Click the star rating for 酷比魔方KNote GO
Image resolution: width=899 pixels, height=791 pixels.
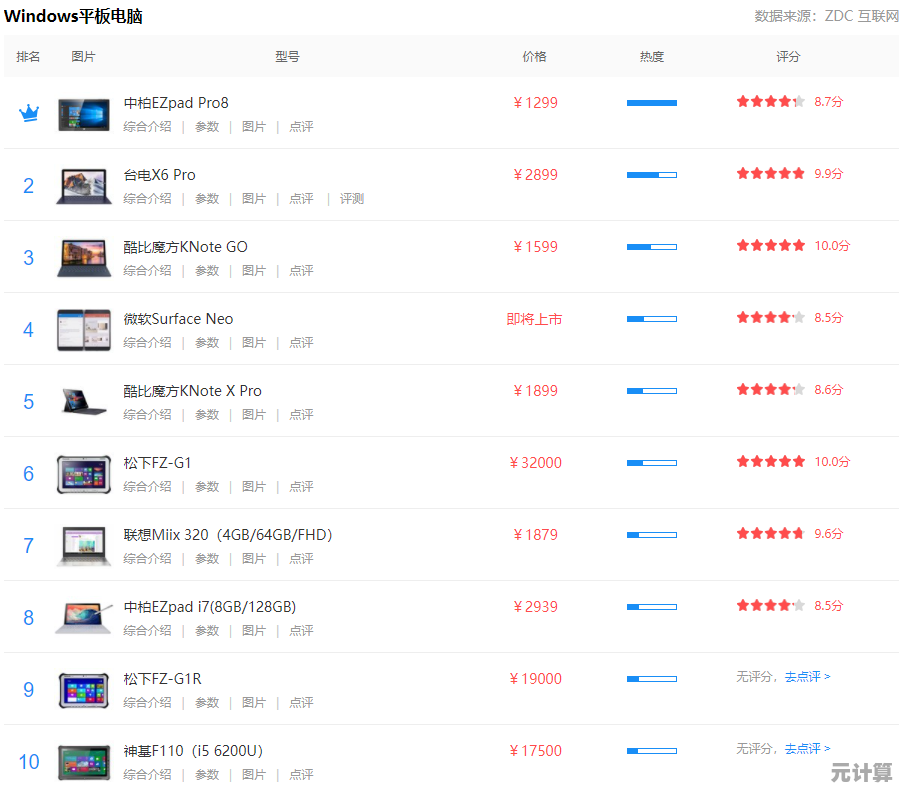(x=770, y=245)
